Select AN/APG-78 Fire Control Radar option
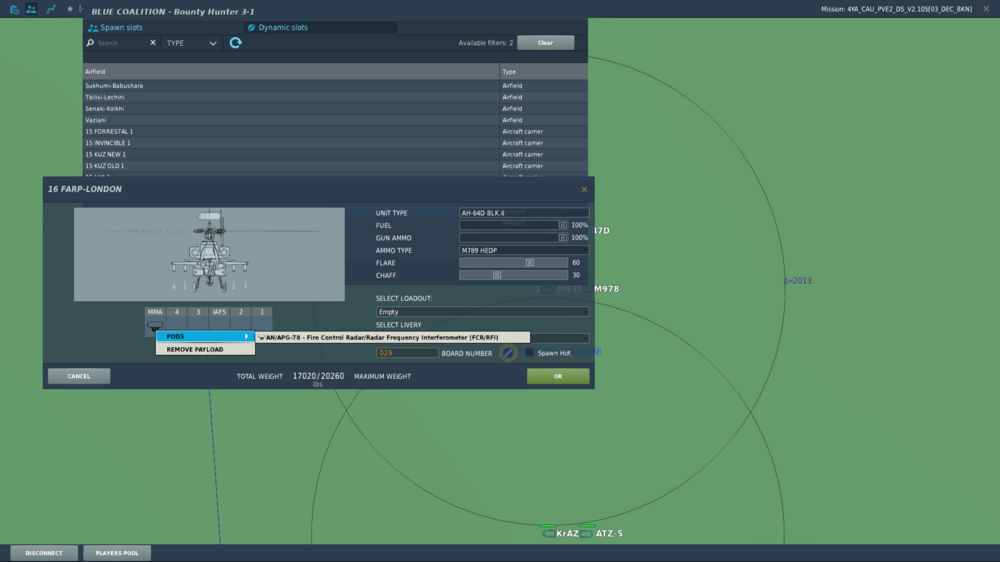 (393, 337)
